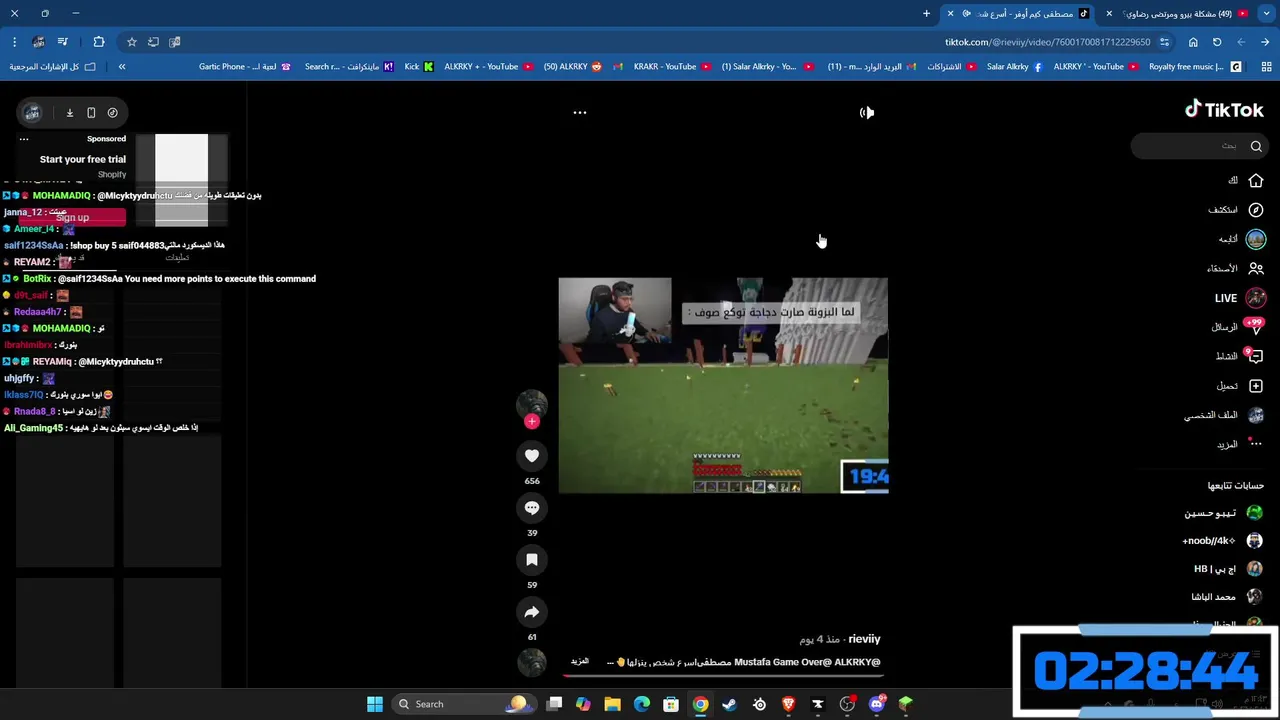Open the Chrome profile avatar
1280x720 pixels.
38,42
